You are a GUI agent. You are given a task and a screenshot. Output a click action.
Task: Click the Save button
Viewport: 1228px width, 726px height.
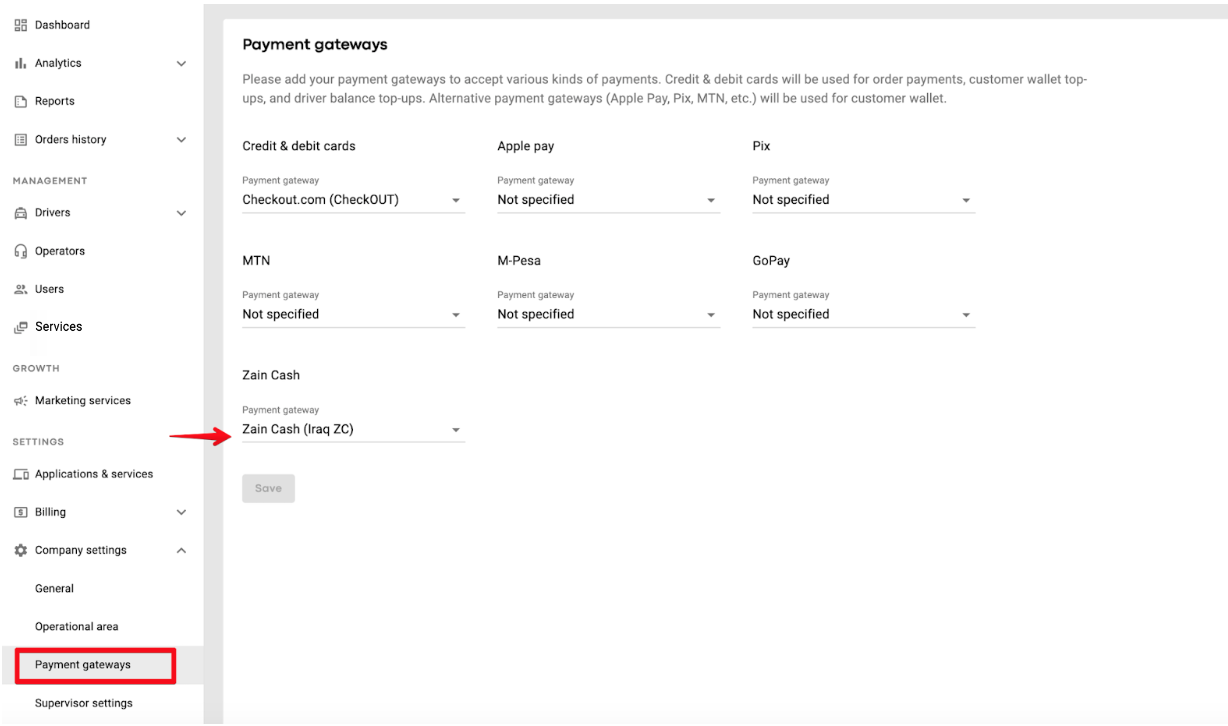tap(268, 488)
